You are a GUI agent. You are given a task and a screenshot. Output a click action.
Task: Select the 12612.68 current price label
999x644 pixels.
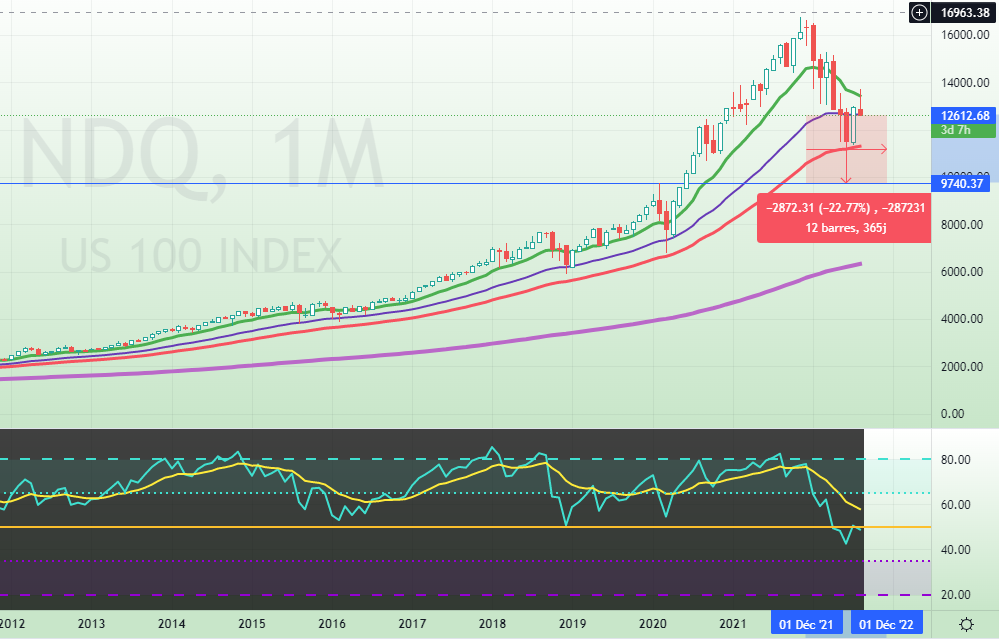click(x=964, y=115)
